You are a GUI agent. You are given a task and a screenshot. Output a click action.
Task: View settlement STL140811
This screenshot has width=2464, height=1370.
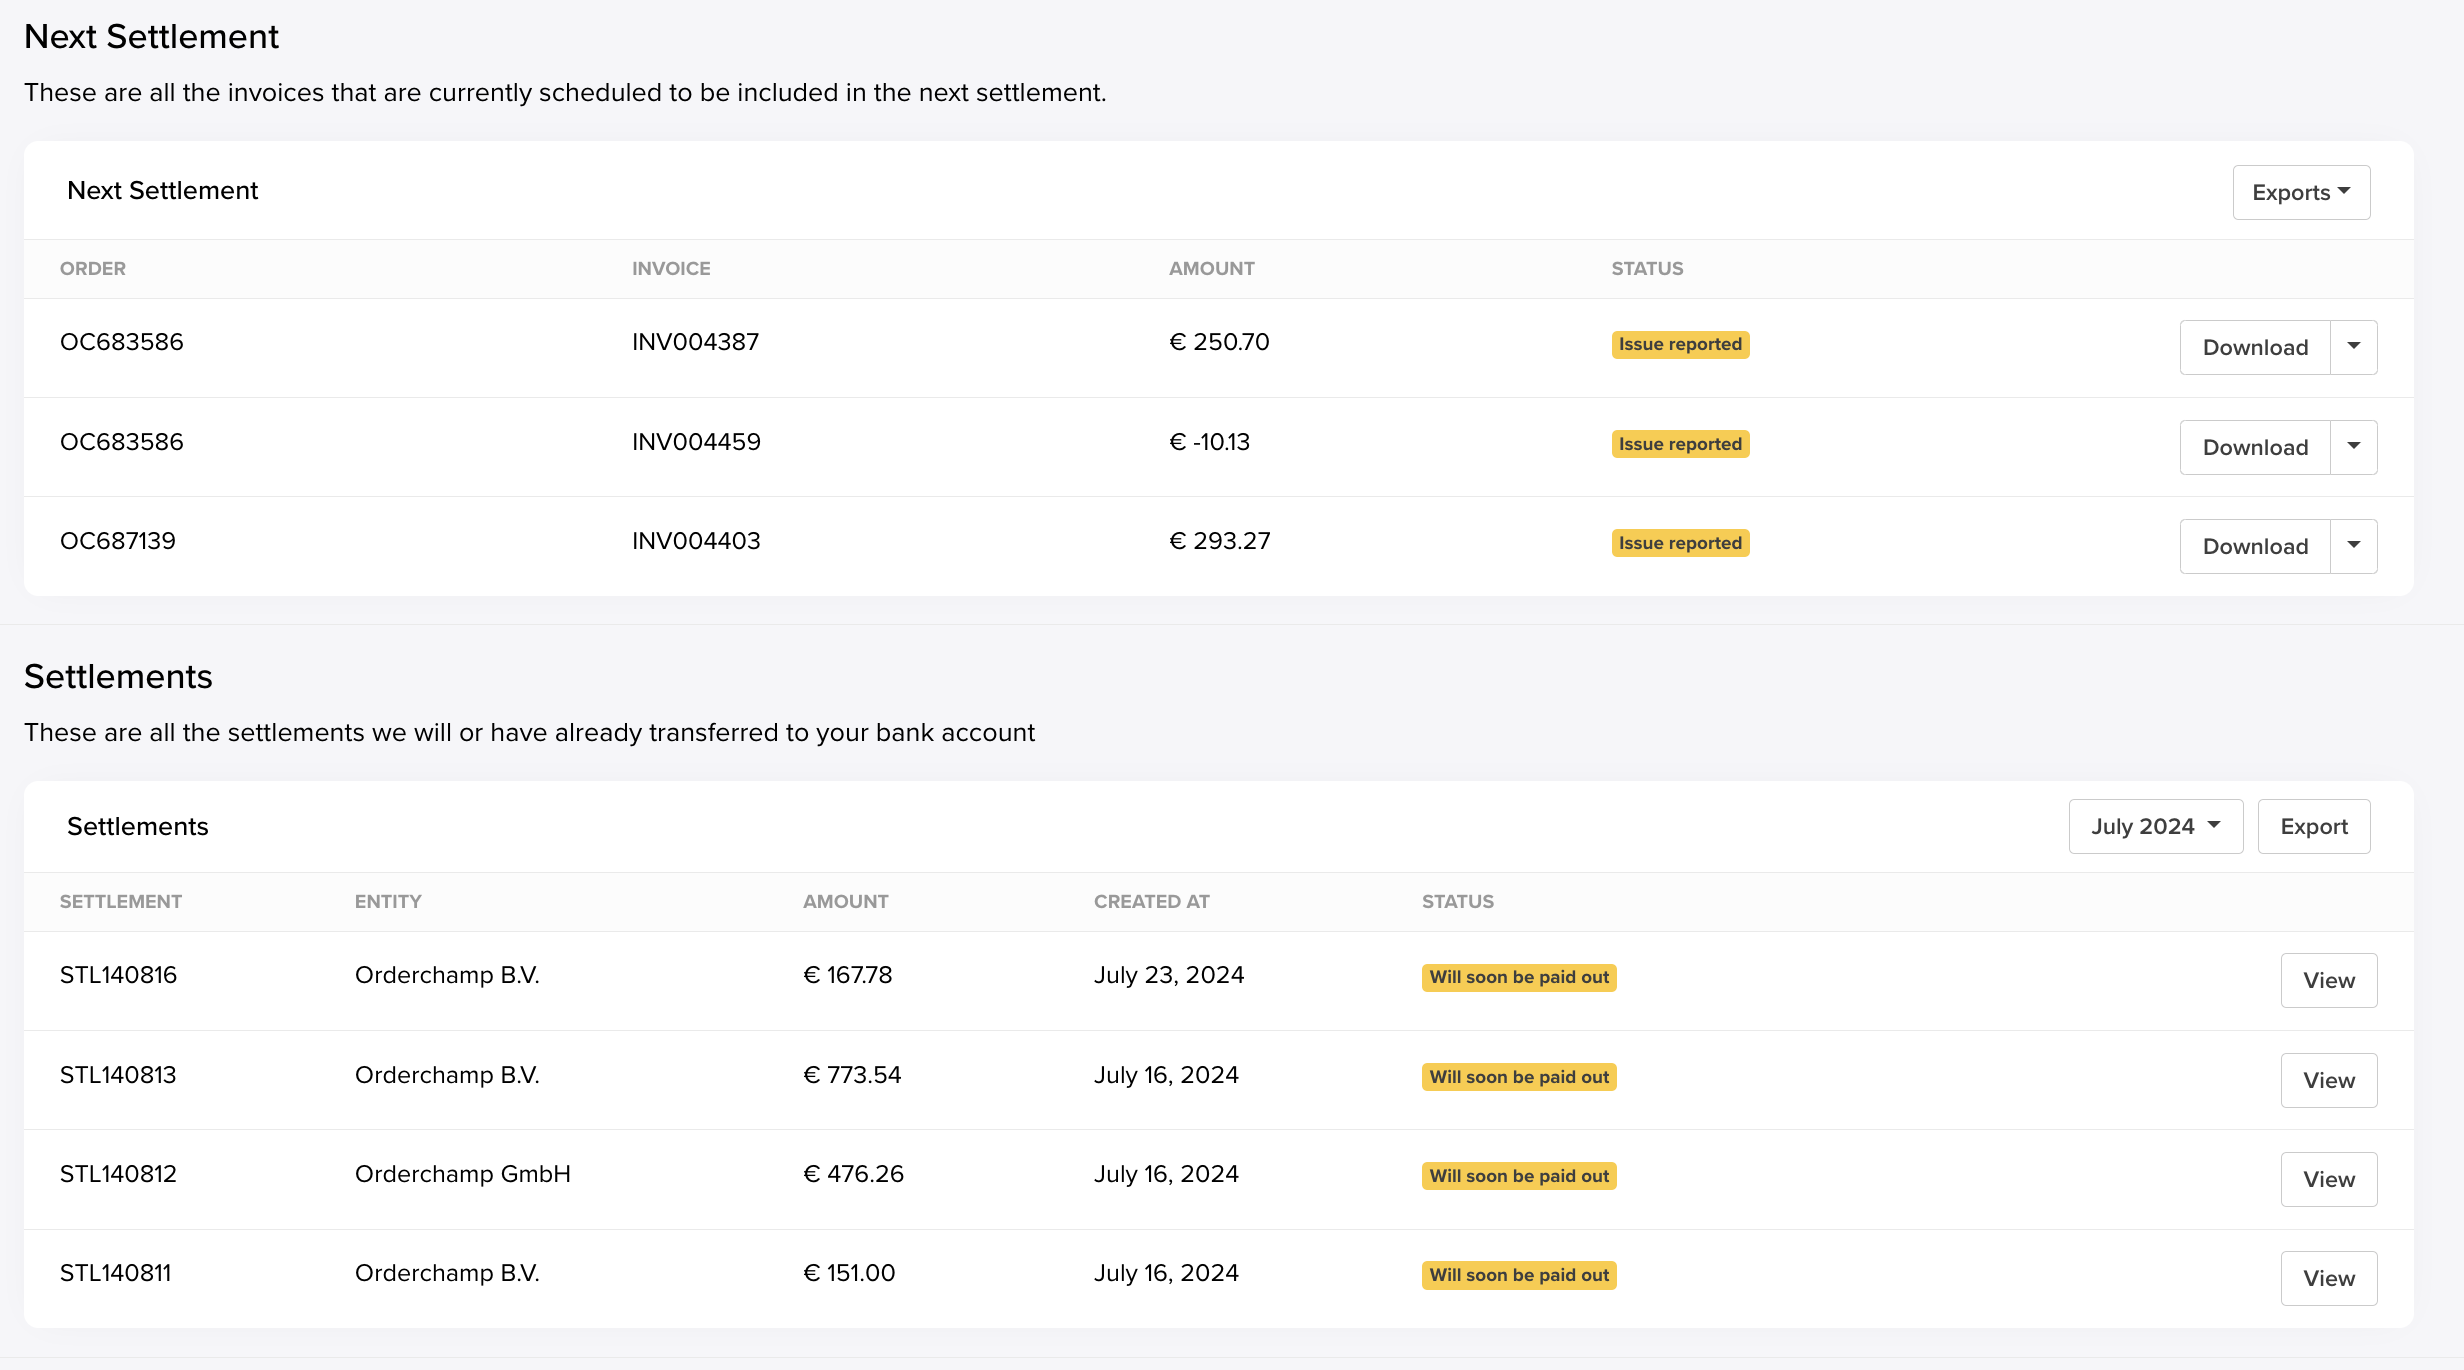coord(2328,1278)
